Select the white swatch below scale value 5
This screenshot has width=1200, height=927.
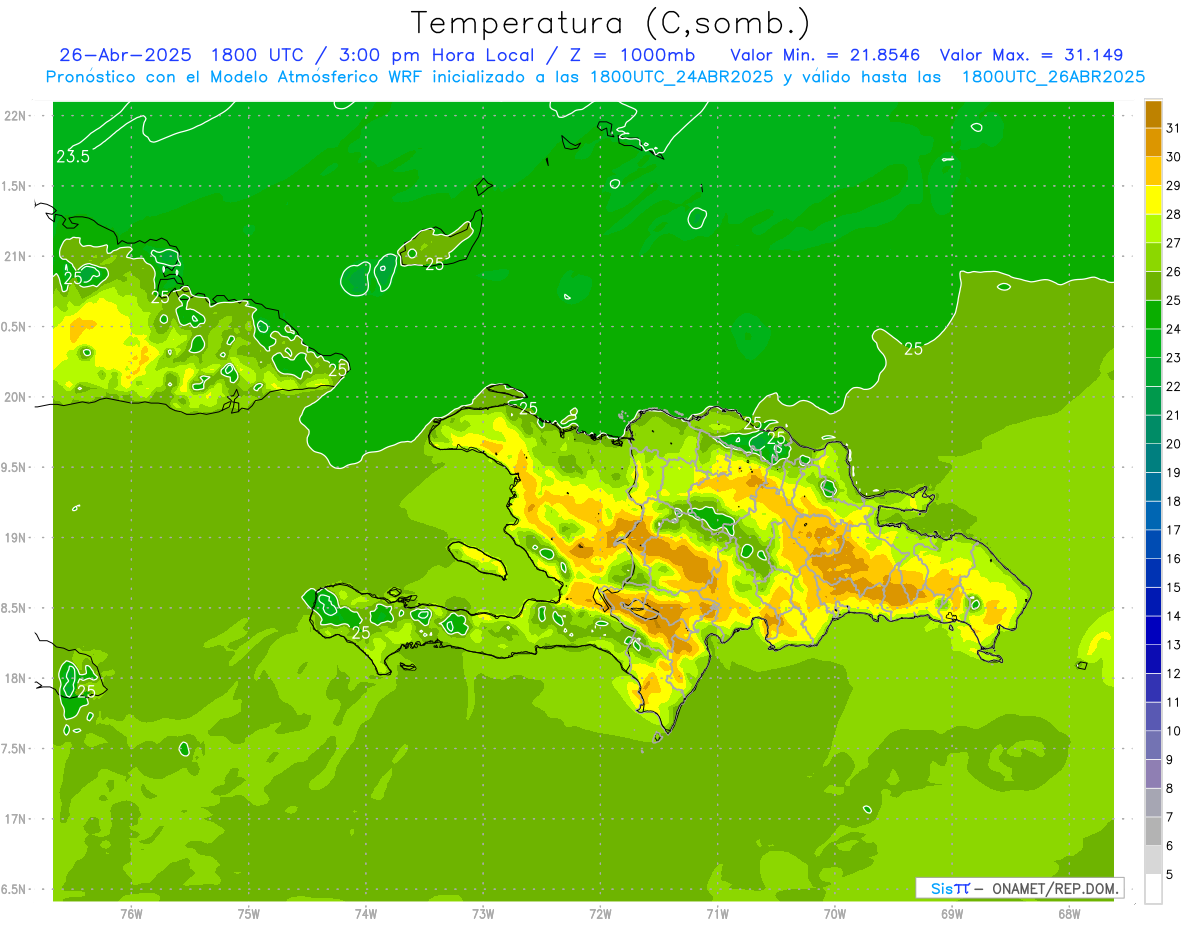click(1153, 889)
